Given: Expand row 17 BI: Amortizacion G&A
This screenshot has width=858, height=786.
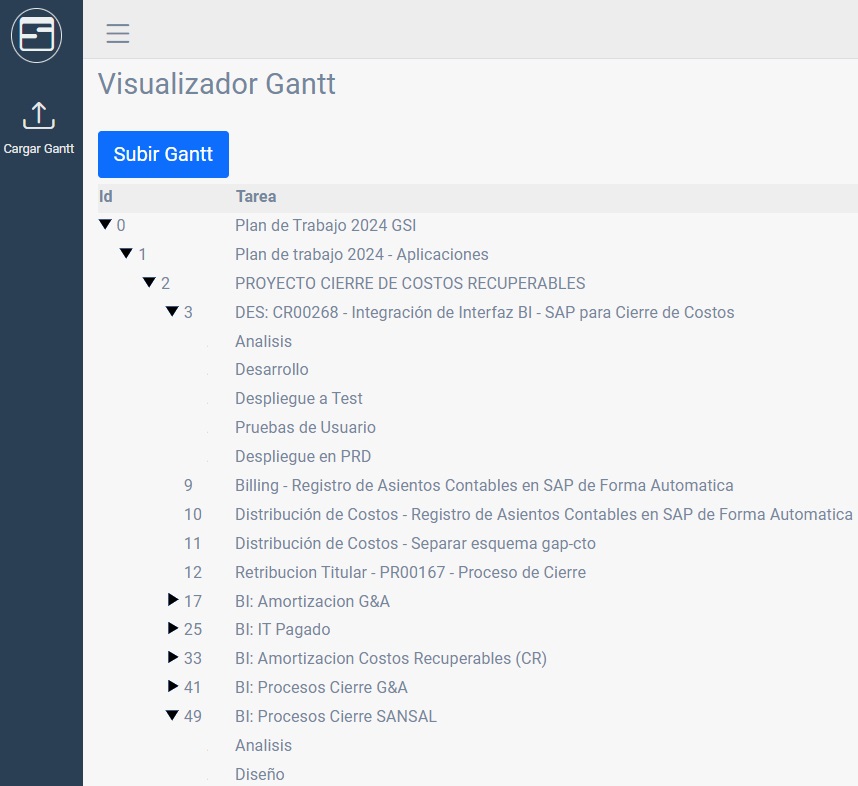Looking at the screenshot, I should [x=172, y=601].
